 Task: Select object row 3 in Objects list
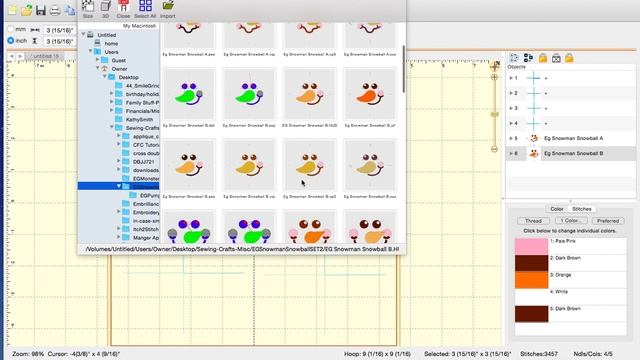click(x=571, y=108)
